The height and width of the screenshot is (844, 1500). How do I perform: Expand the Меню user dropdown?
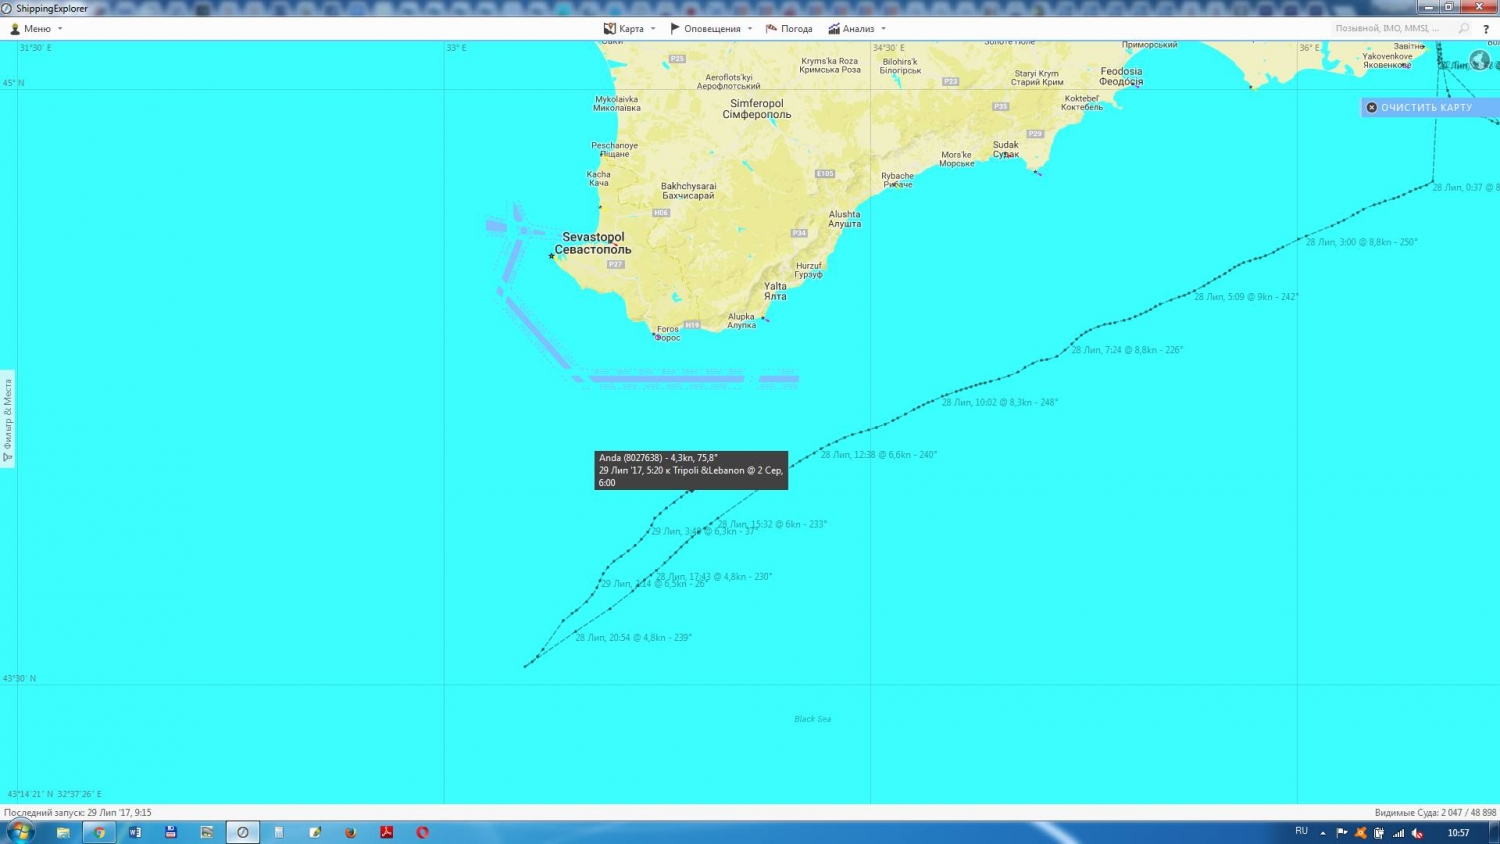point(37,29)
